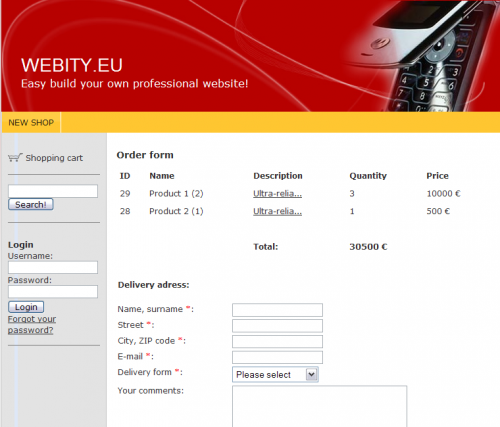
Task: Click the Login button
Action: click(26, 307)
